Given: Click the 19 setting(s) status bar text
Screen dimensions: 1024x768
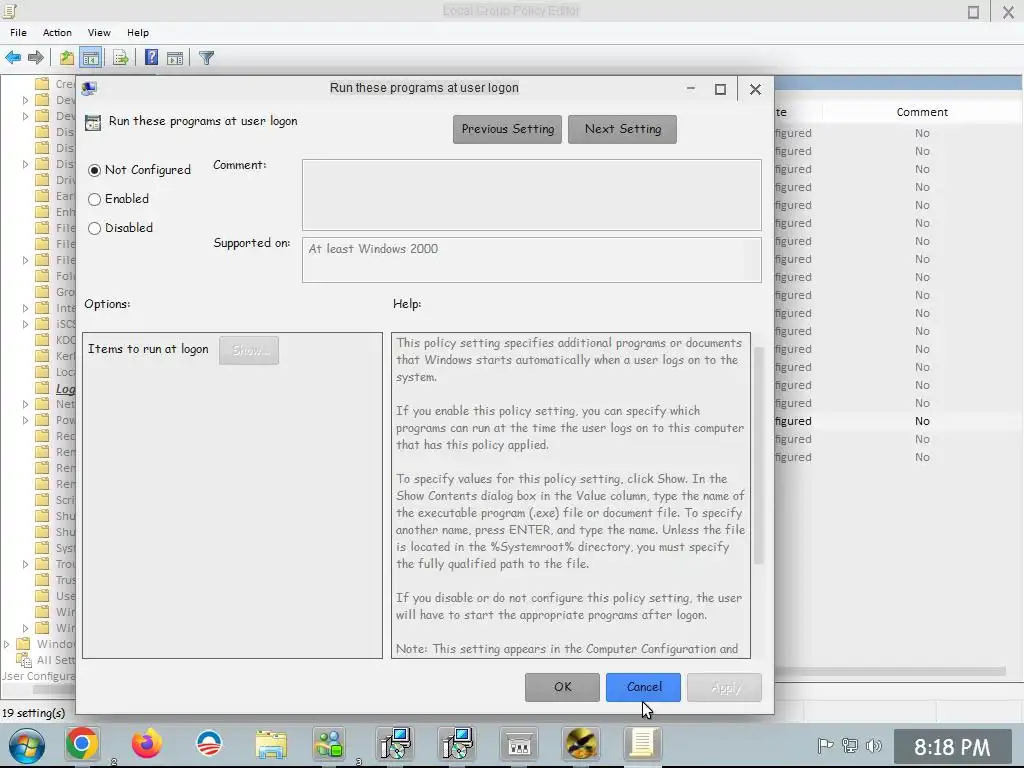Looking at the screenshot, I should coord(33,713).
